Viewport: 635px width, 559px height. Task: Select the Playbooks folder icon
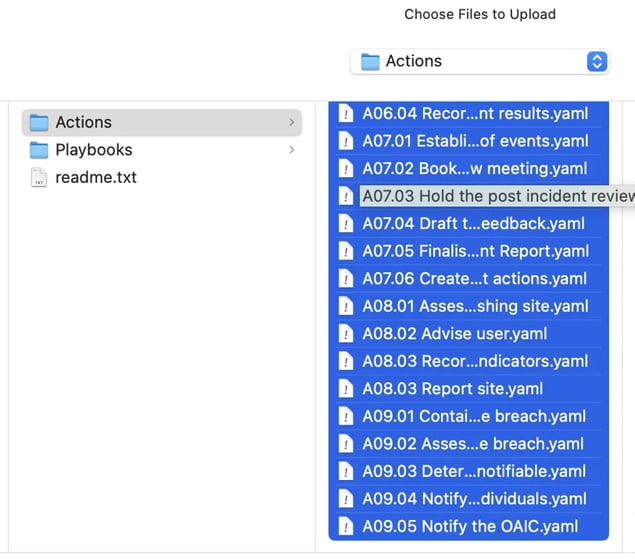pos(39,150)
